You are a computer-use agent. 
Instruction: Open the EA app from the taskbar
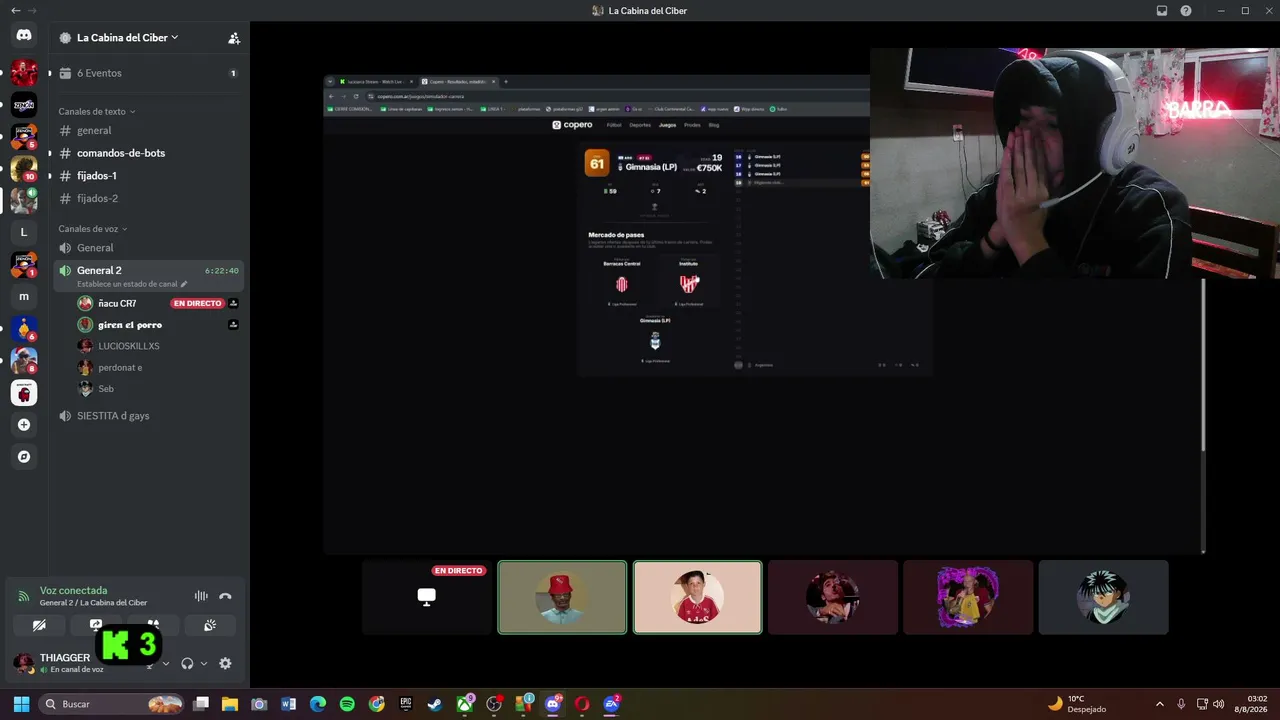click(612, 704)
